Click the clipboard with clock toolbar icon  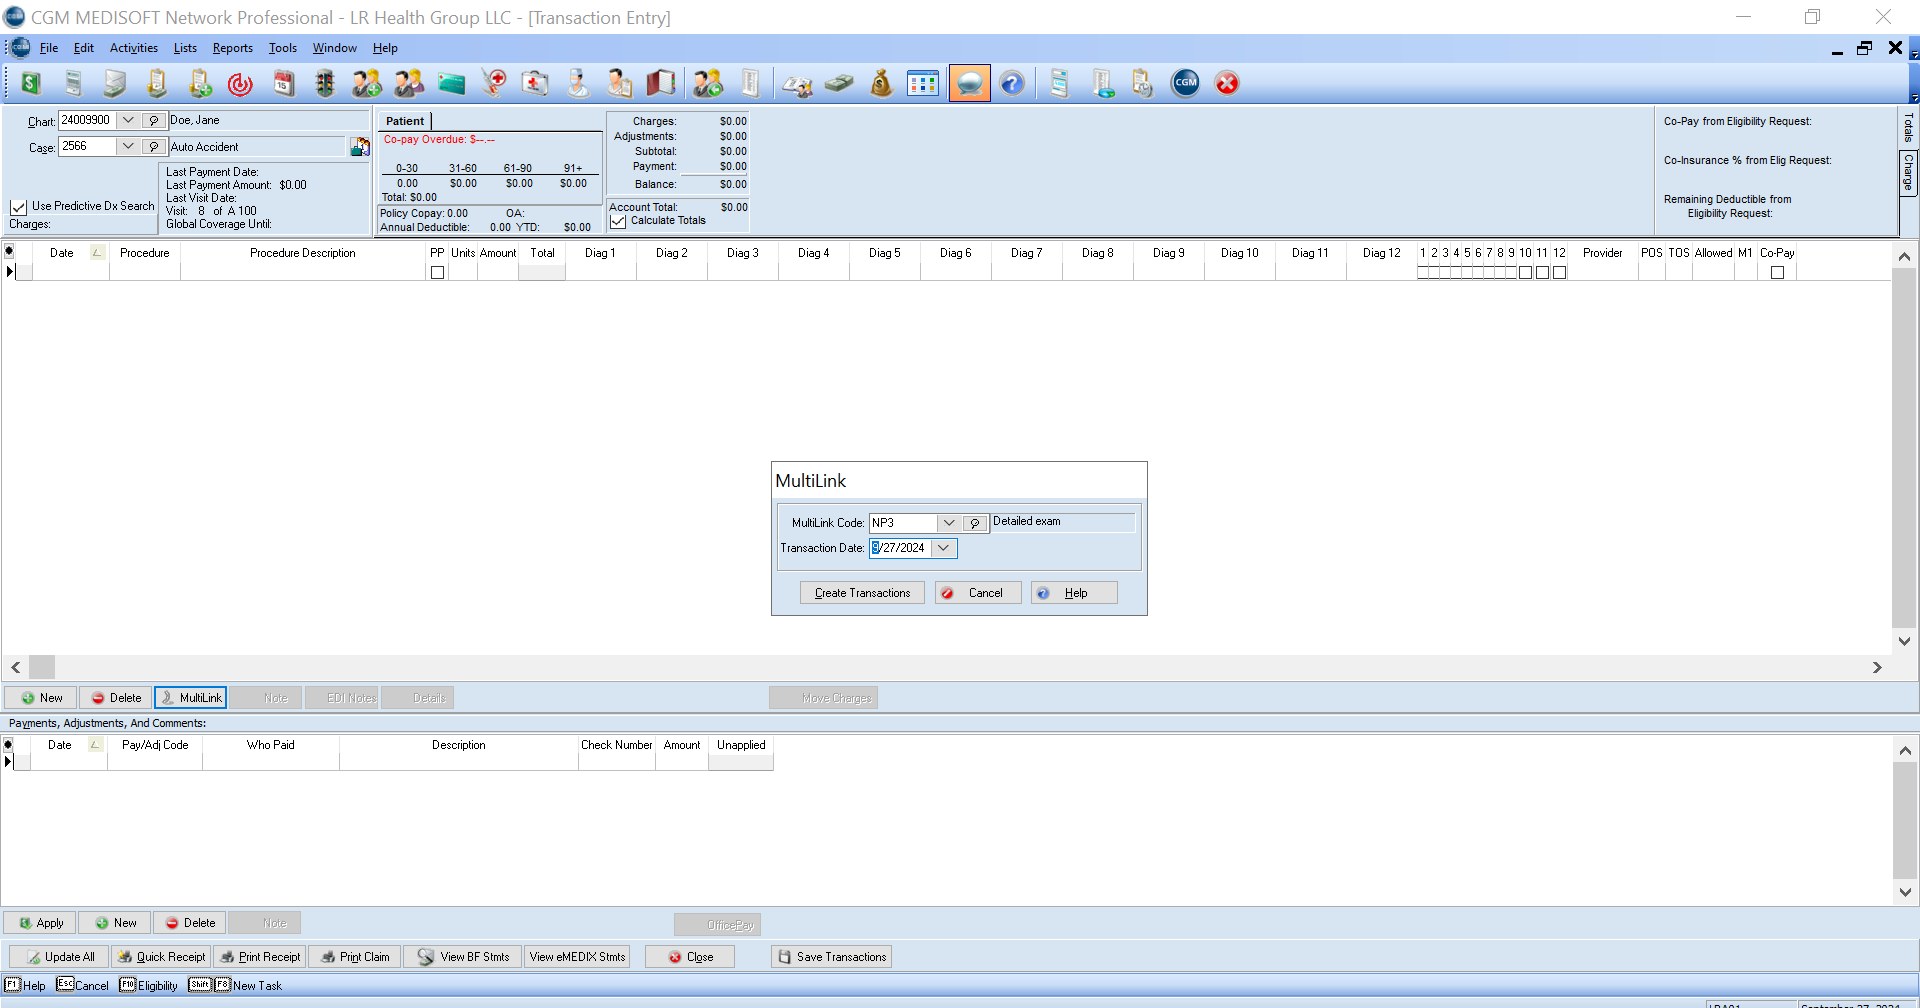coord(1143,84)
